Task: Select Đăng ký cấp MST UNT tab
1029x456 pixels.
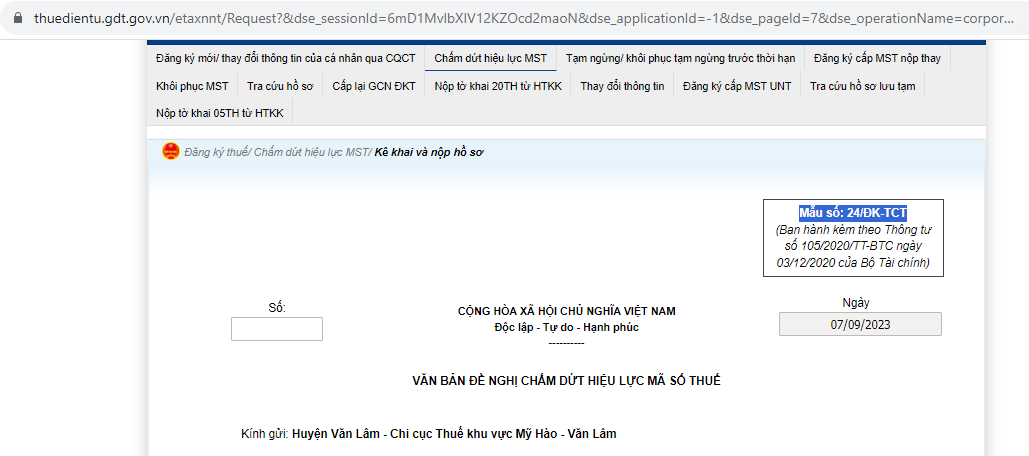Action: click(x=736, y=85)
